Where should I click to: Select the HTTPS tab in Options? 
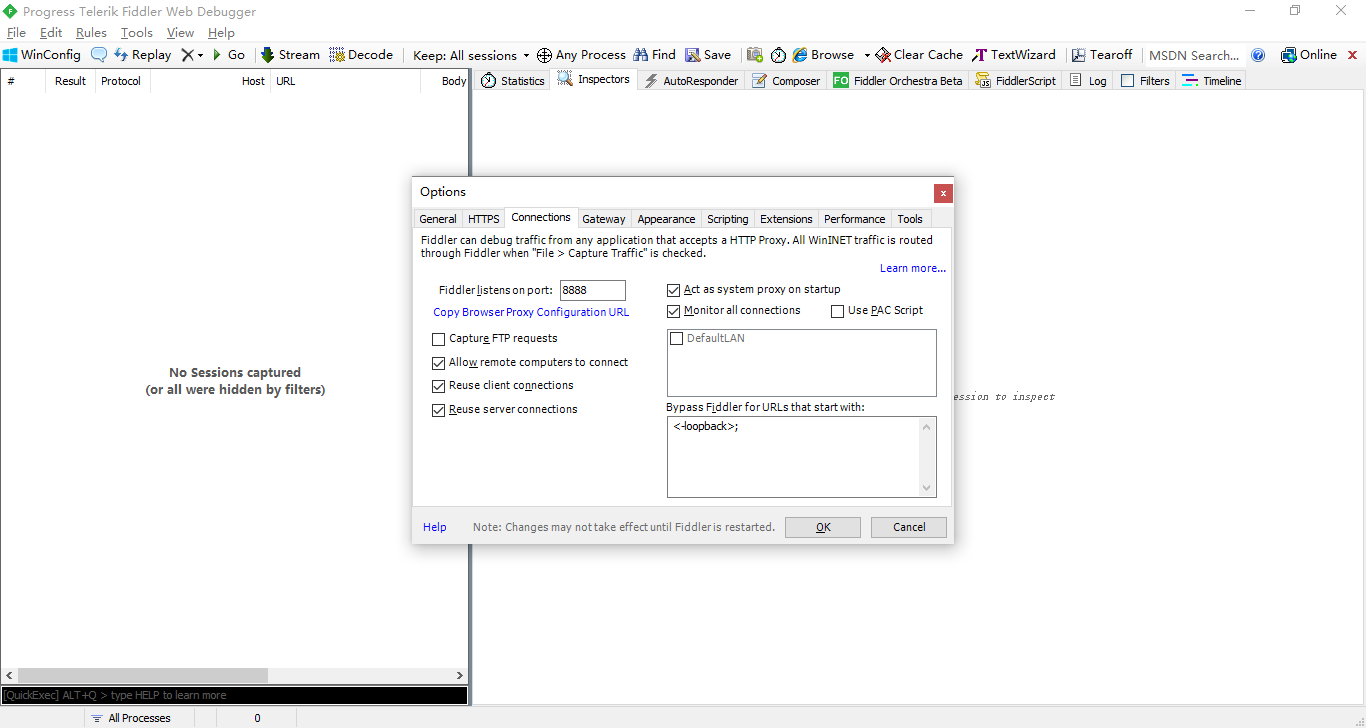point(484,219)
